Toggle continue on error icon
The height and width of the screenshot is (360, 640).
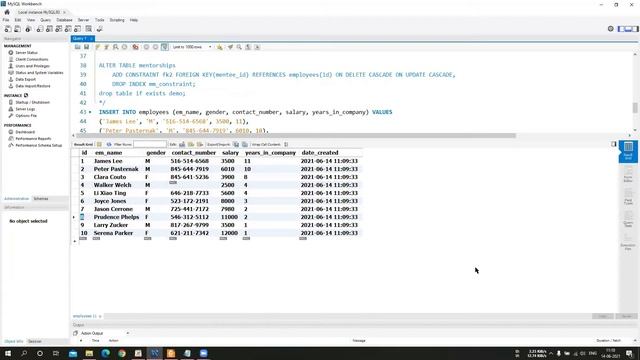click(135, 47)
